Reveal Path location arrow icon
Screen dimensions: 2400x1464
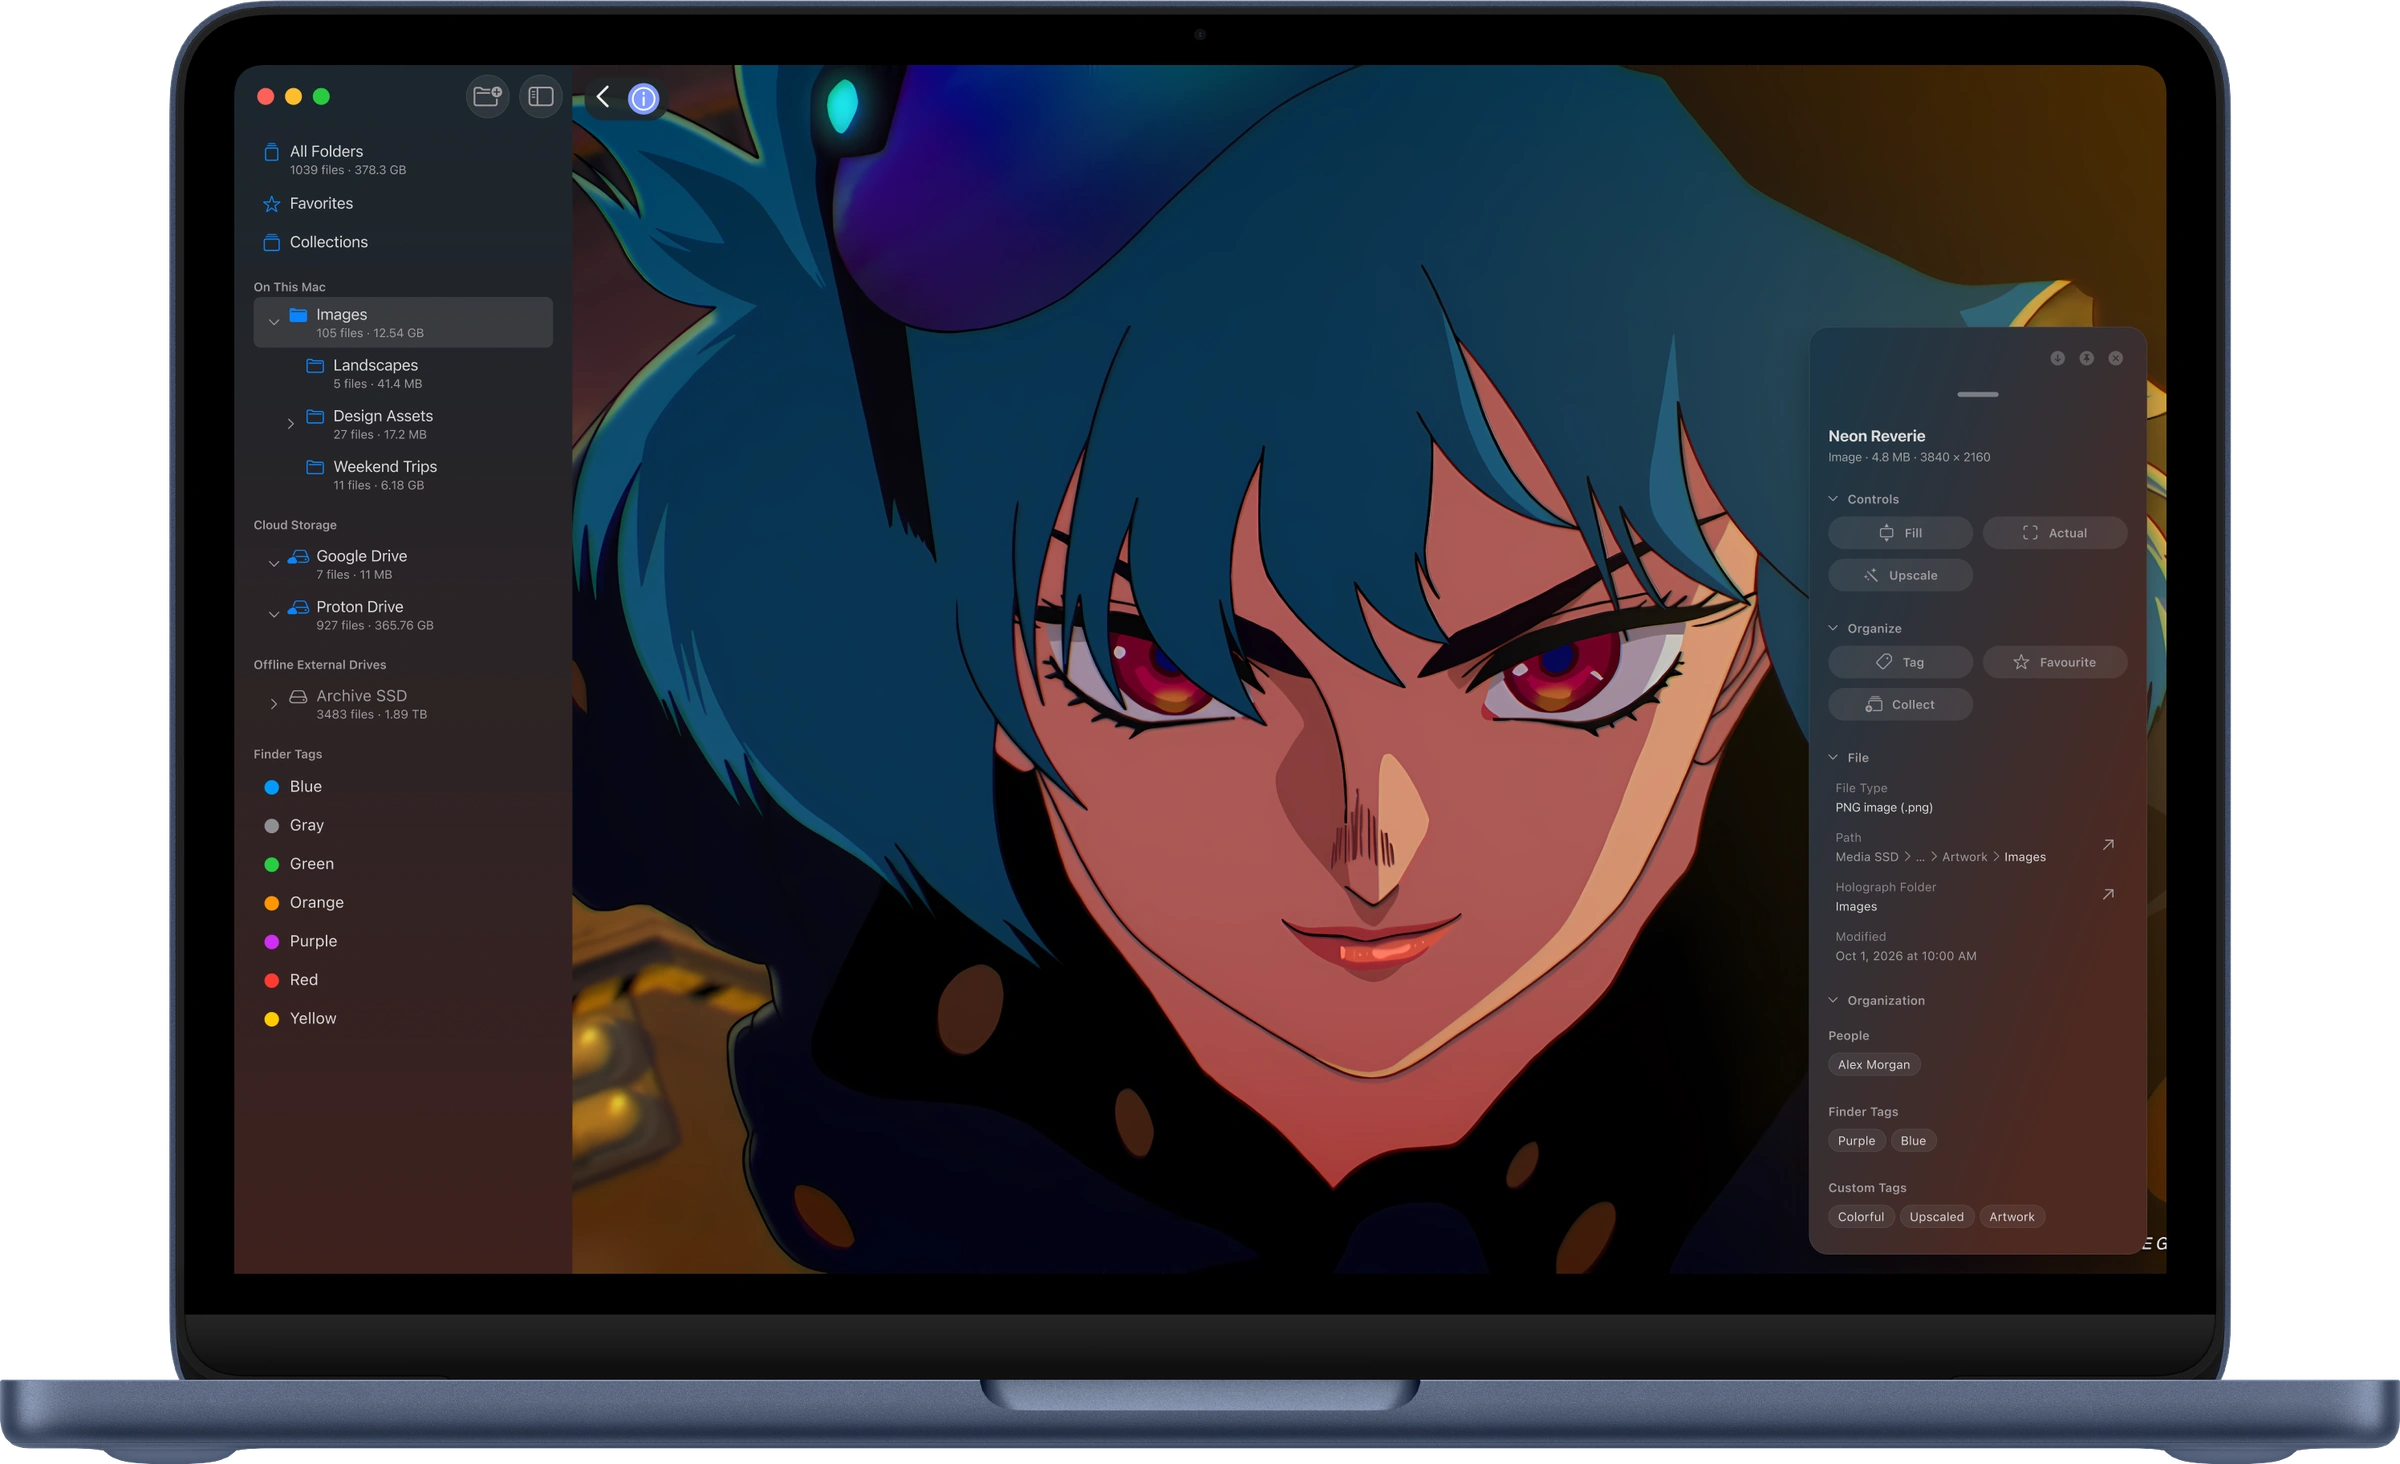pyautogui.click(x=2108, y=845)
